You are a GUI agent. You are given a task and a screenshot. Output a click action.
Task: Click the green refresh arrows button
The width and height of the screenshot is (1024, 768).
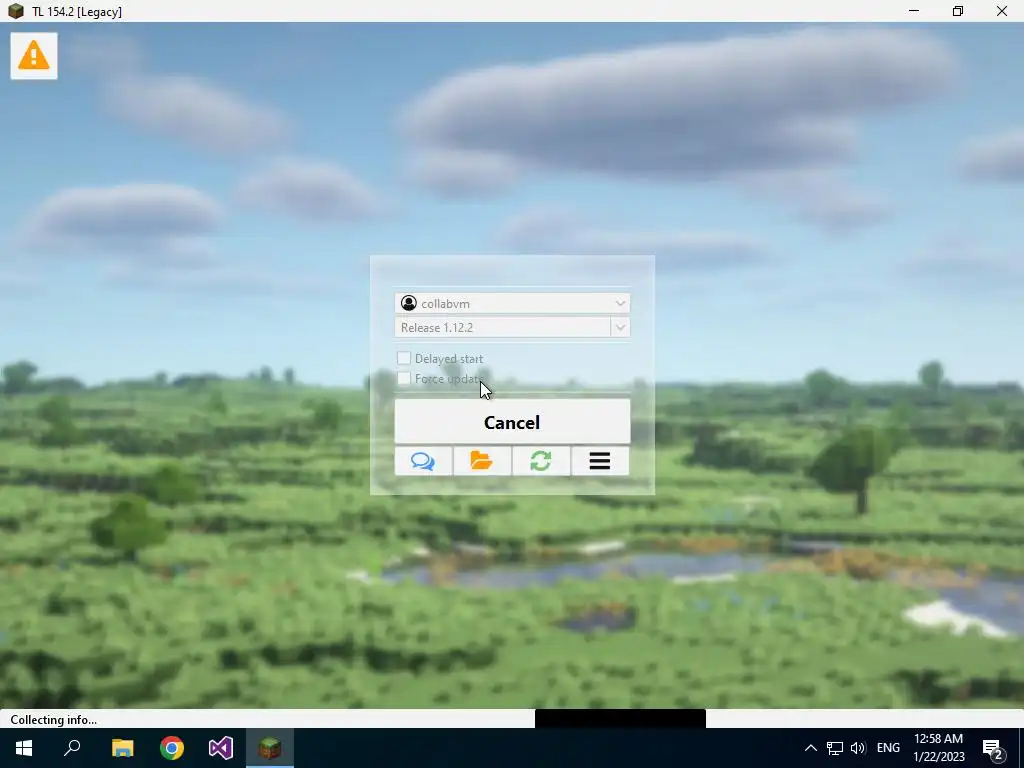[x=541, y=461]
